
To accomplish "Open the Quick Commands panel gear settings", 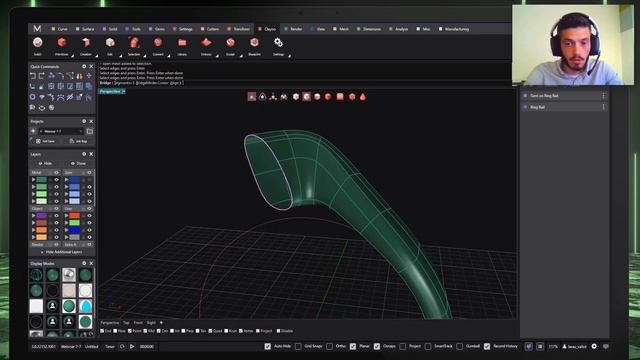I will (84, 67).
